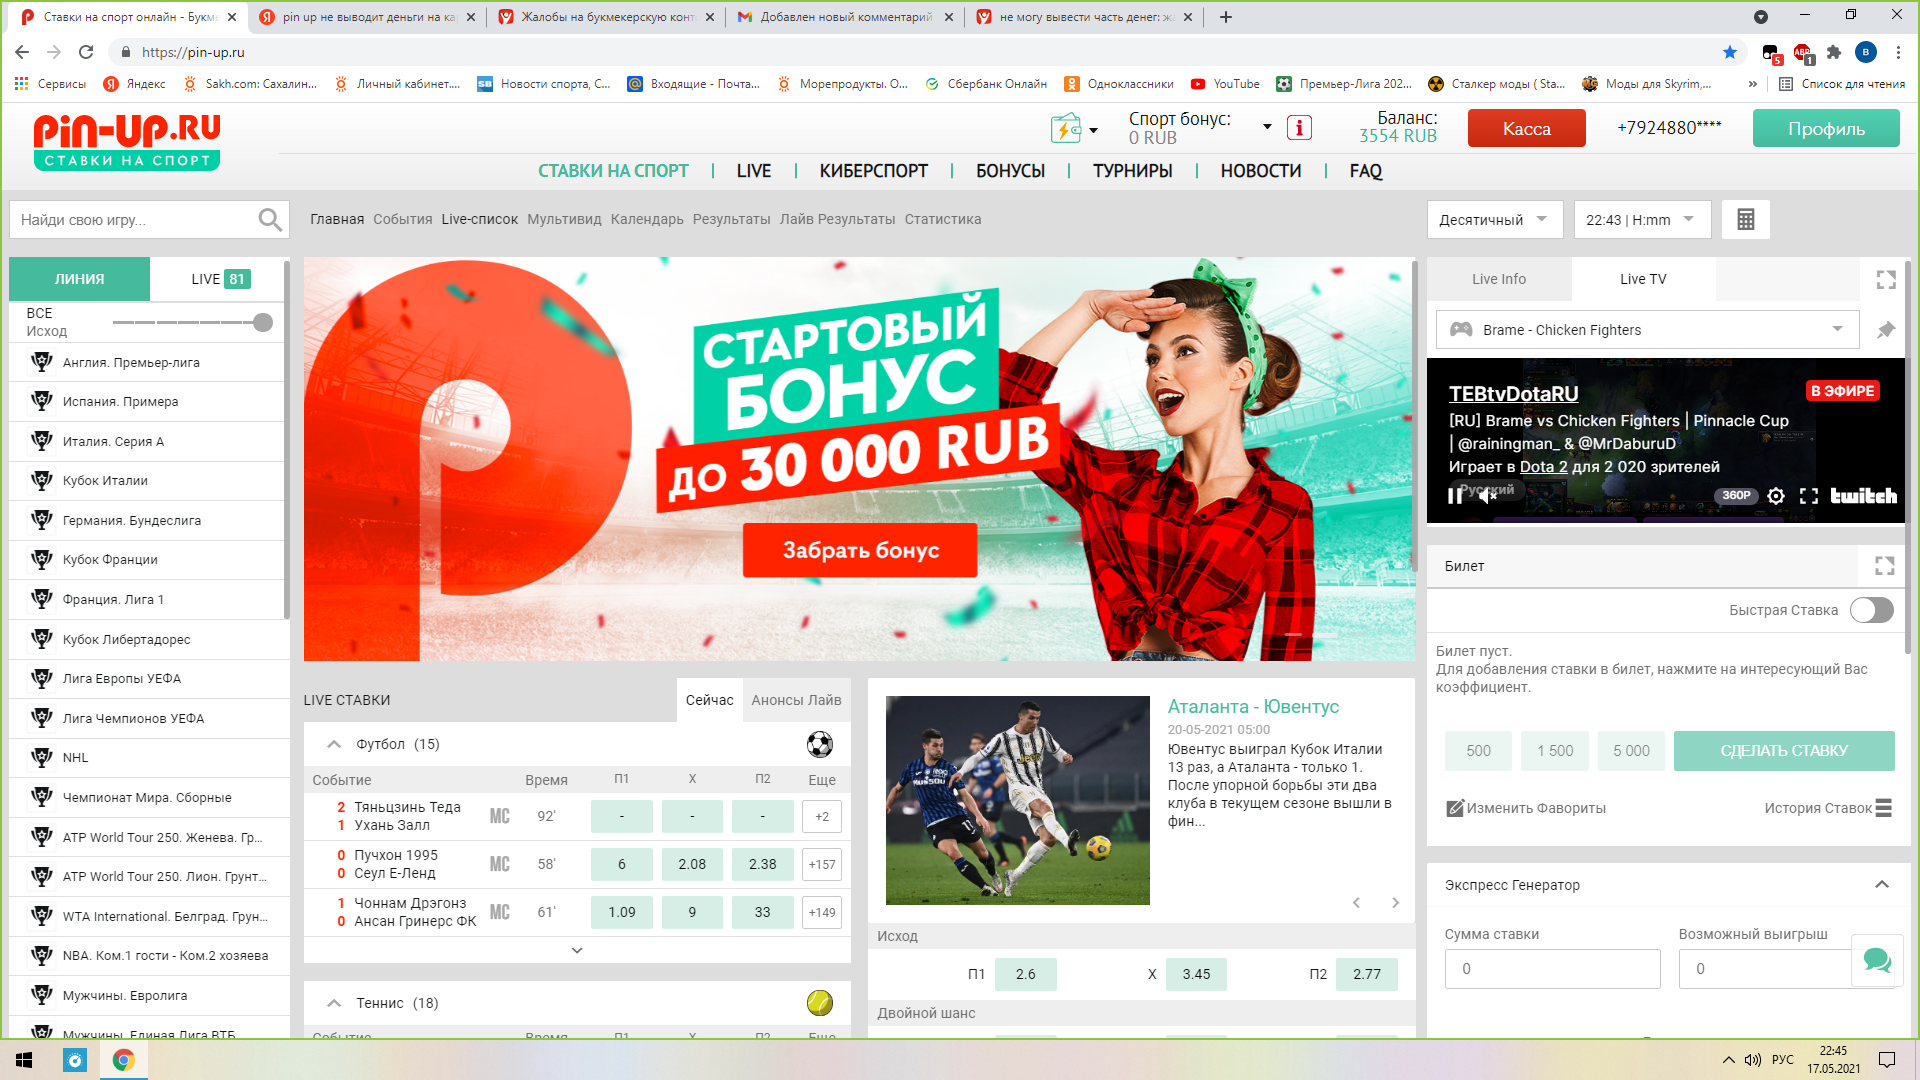Screen dimensions: 1920x1080
Task: Toggle the Быстрая Ставка switch
Action: [x=1871, y=610]
